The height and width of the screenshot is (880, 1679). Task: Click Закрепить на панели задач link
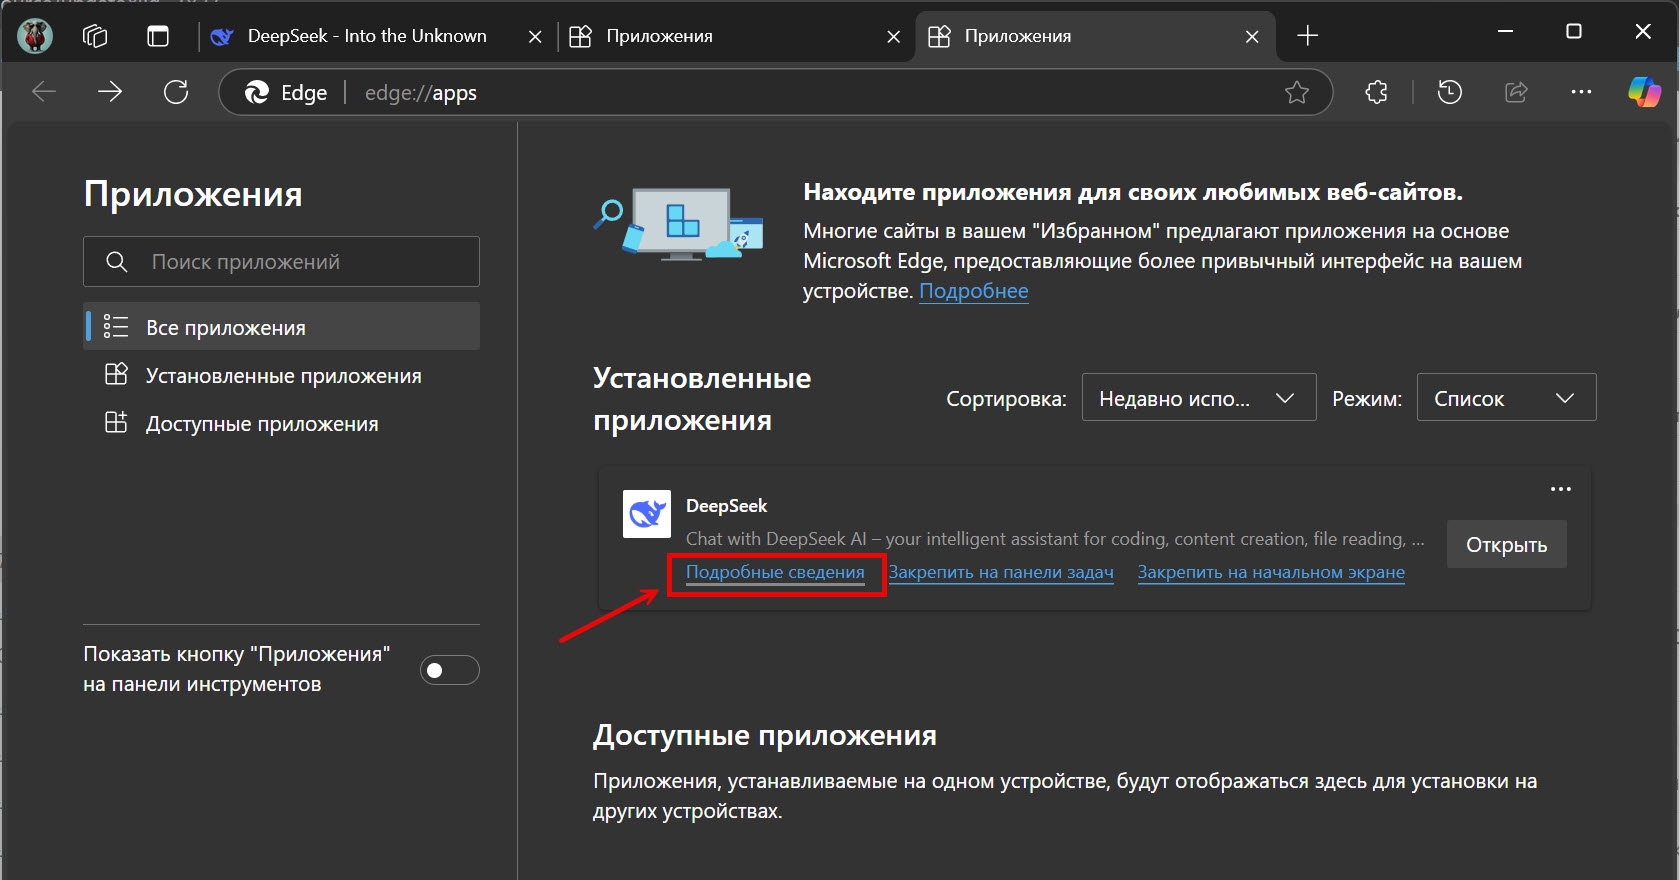click(x=1001, y=572)
